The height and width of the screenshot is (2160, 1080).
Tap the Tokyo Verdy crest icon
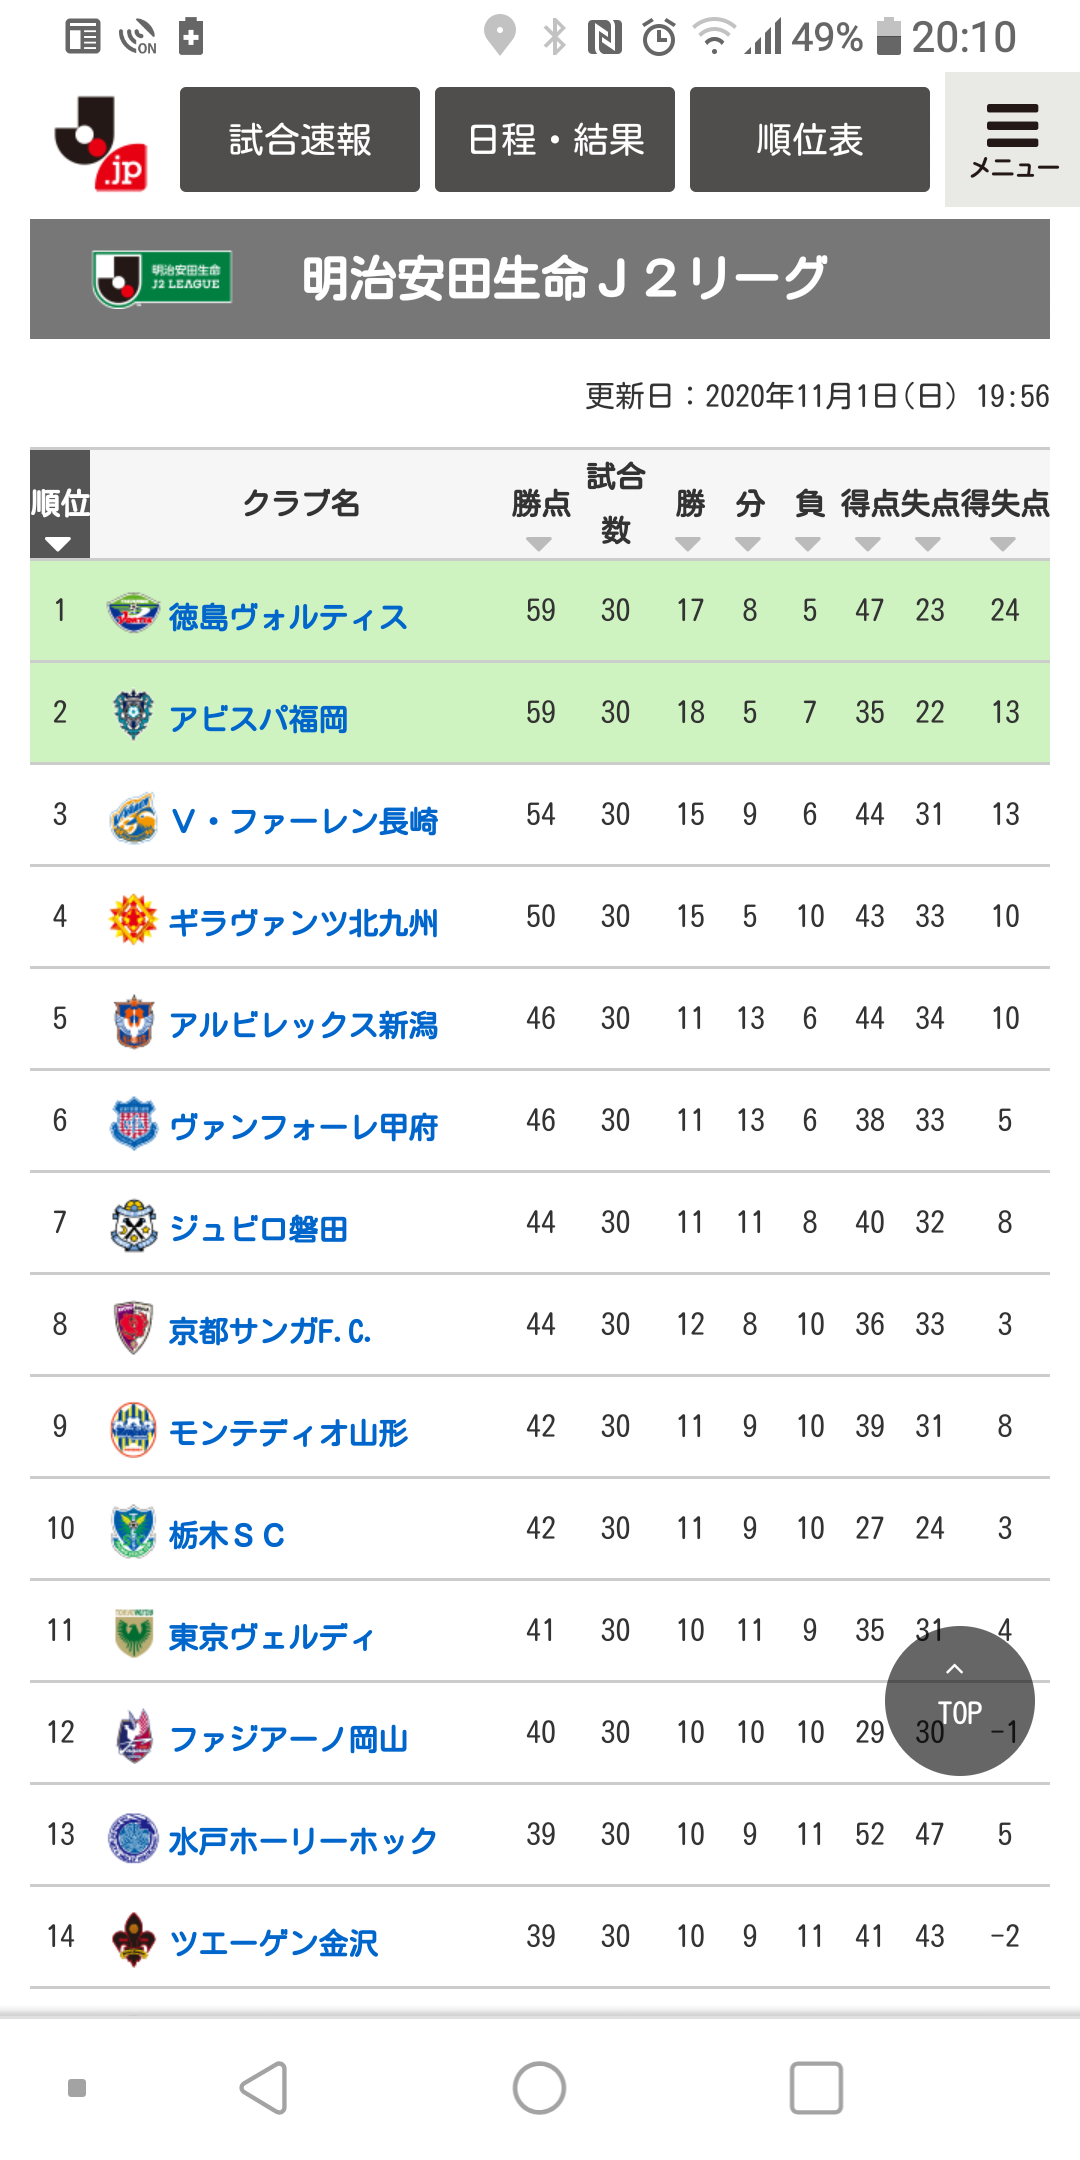click(x=133, y=1632)
